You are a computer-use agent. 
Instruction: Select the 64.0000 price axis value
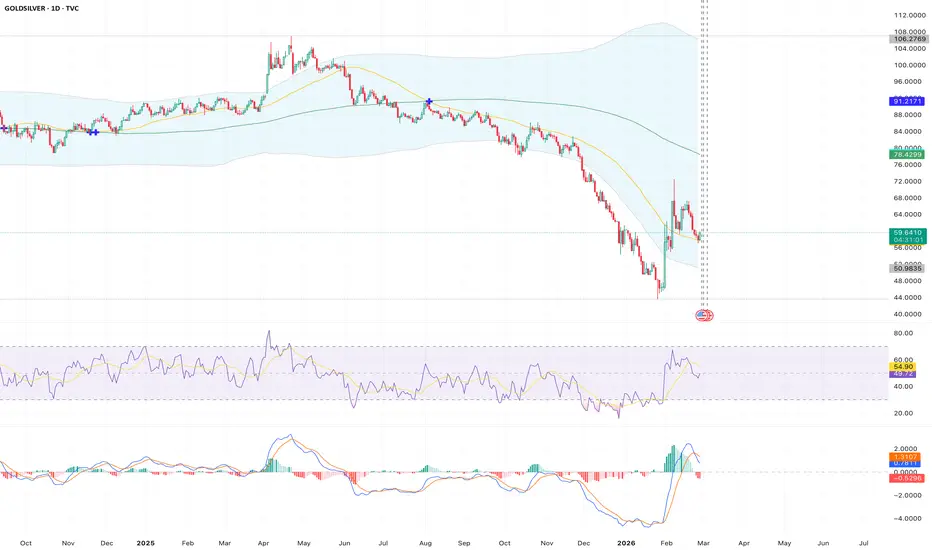(x=909, y=215)
